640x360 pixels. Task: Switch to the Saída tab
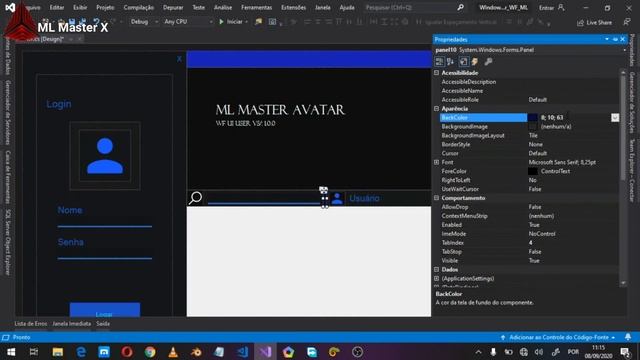pos(103,324)
